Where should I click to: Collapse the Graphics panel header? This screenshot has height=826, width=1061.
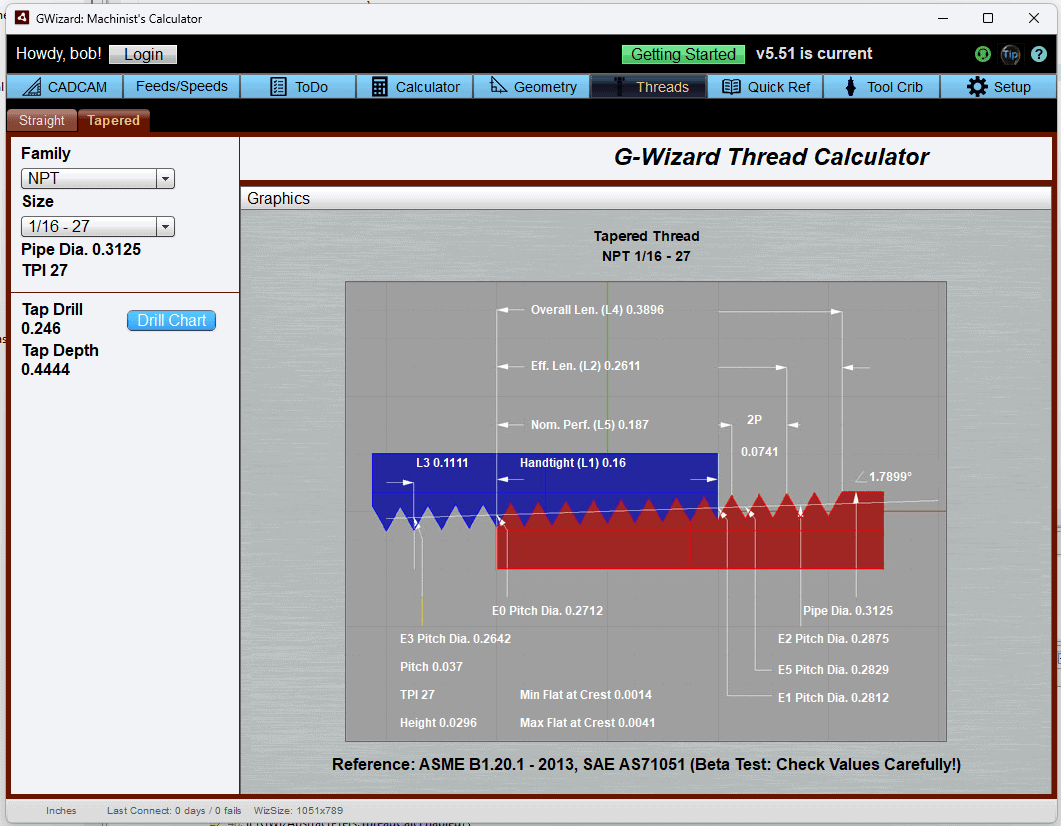(x=278, y=198)
